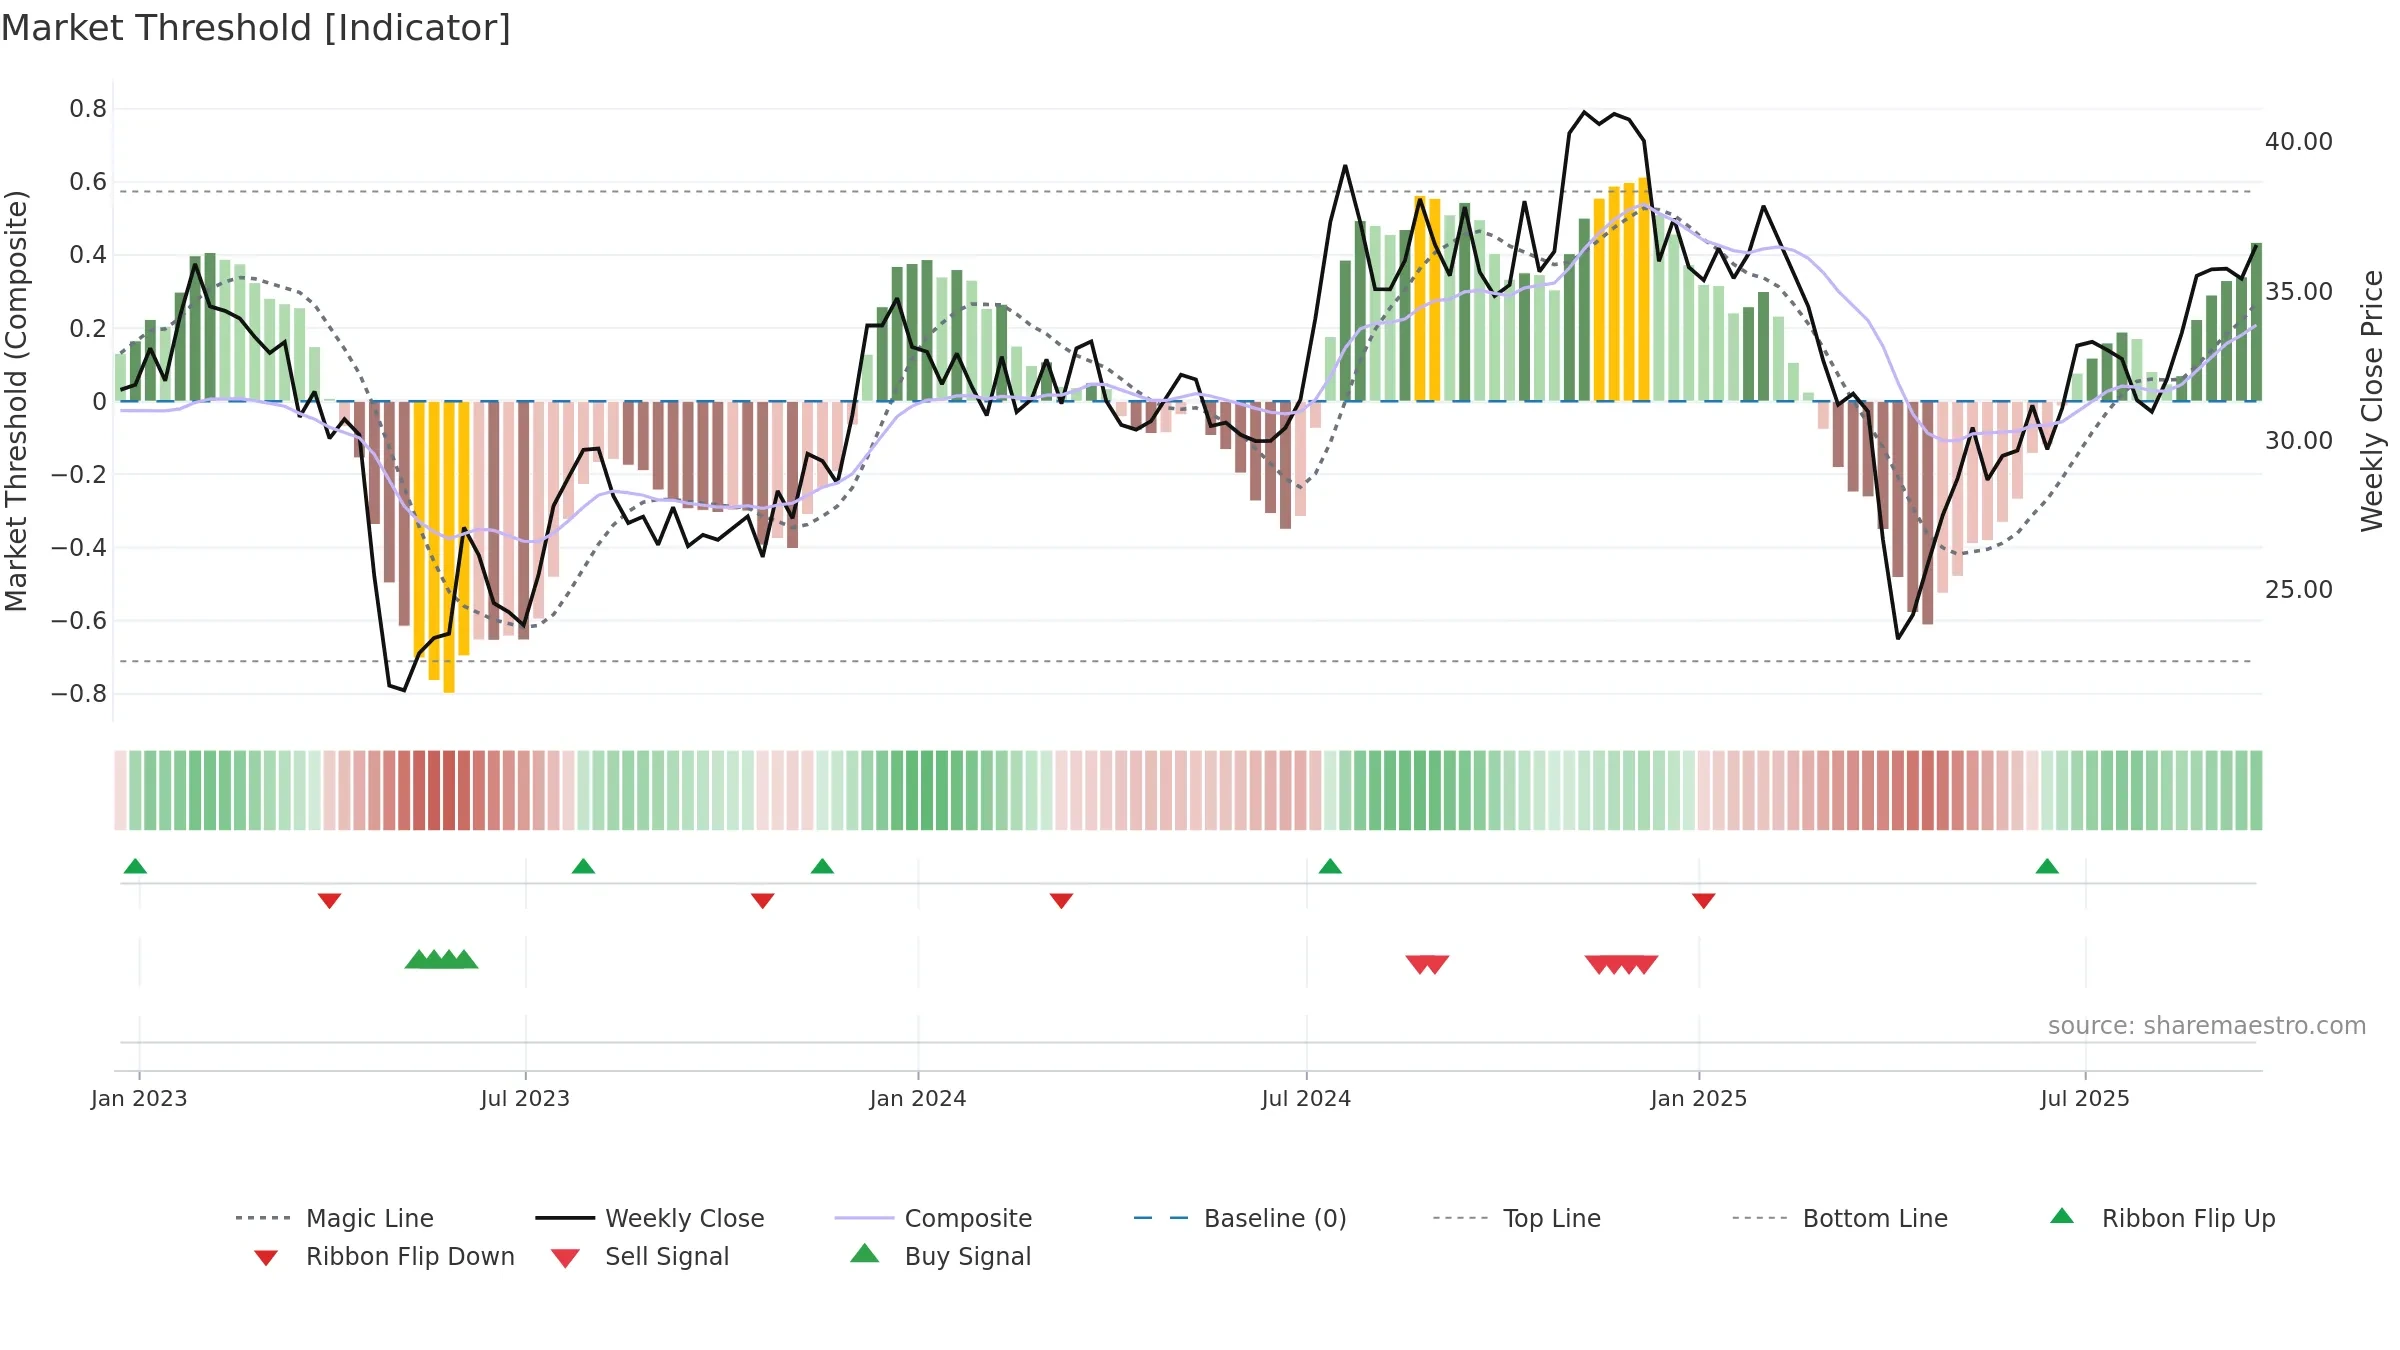Toggle the Ribbon Flip Down legend entry
Image resolution: width=2400 pixels, height=1350 pixels.
coord(385,1256)
